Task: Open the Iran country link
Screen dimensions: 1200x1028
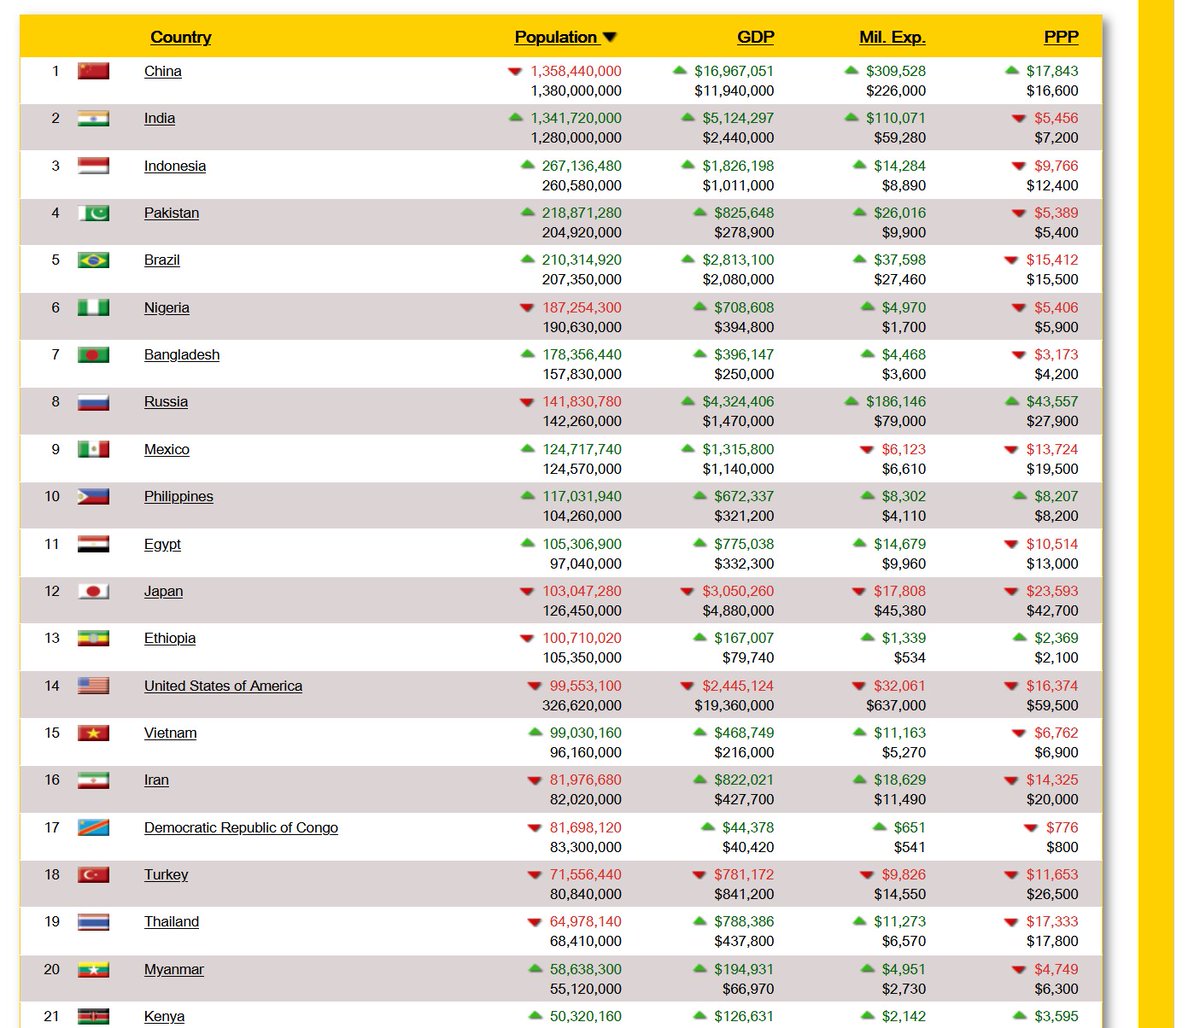Action: pyautogui.click(x=156, y=781)
